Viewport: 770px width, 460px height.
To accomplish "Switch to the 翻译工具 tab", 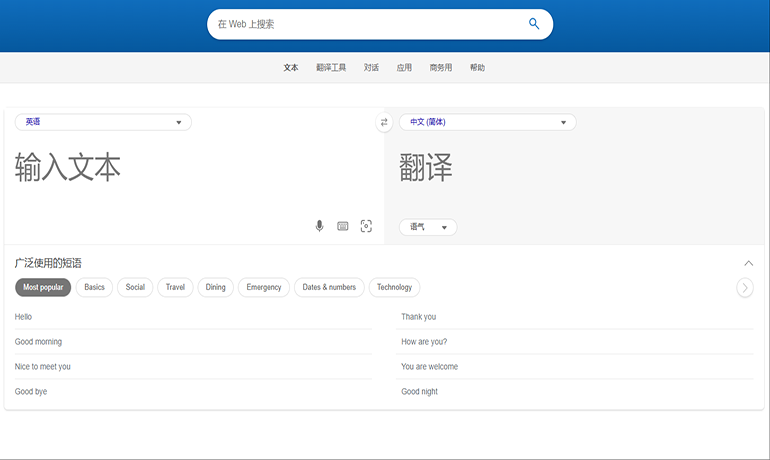I will coord(331,68).
